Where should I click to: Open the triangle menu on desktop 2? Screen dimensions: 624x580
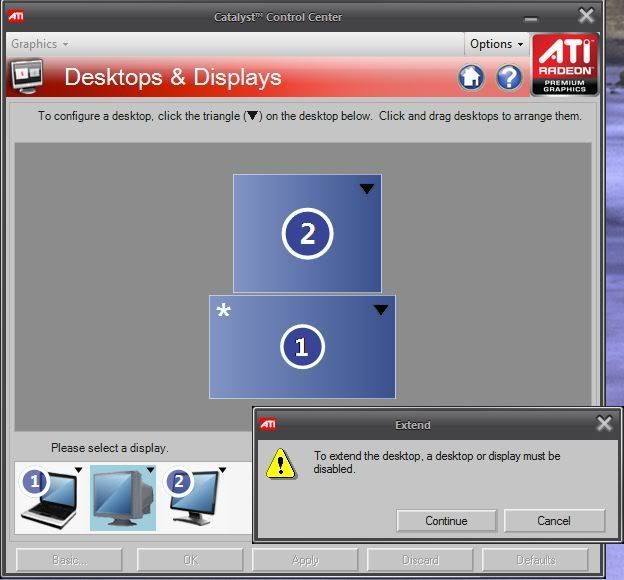click(367, 189)
